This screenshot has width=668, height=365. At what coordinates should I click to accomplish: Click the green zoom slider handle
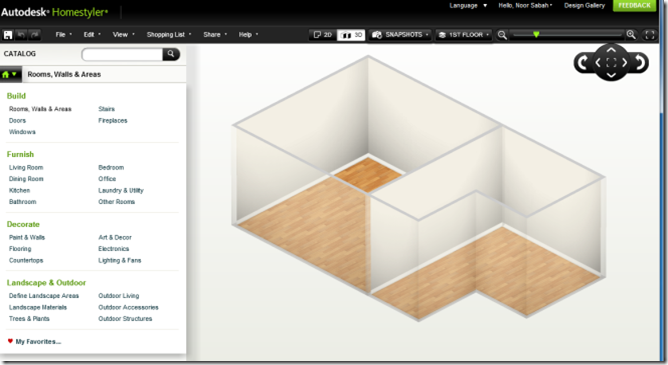(536, 34)
